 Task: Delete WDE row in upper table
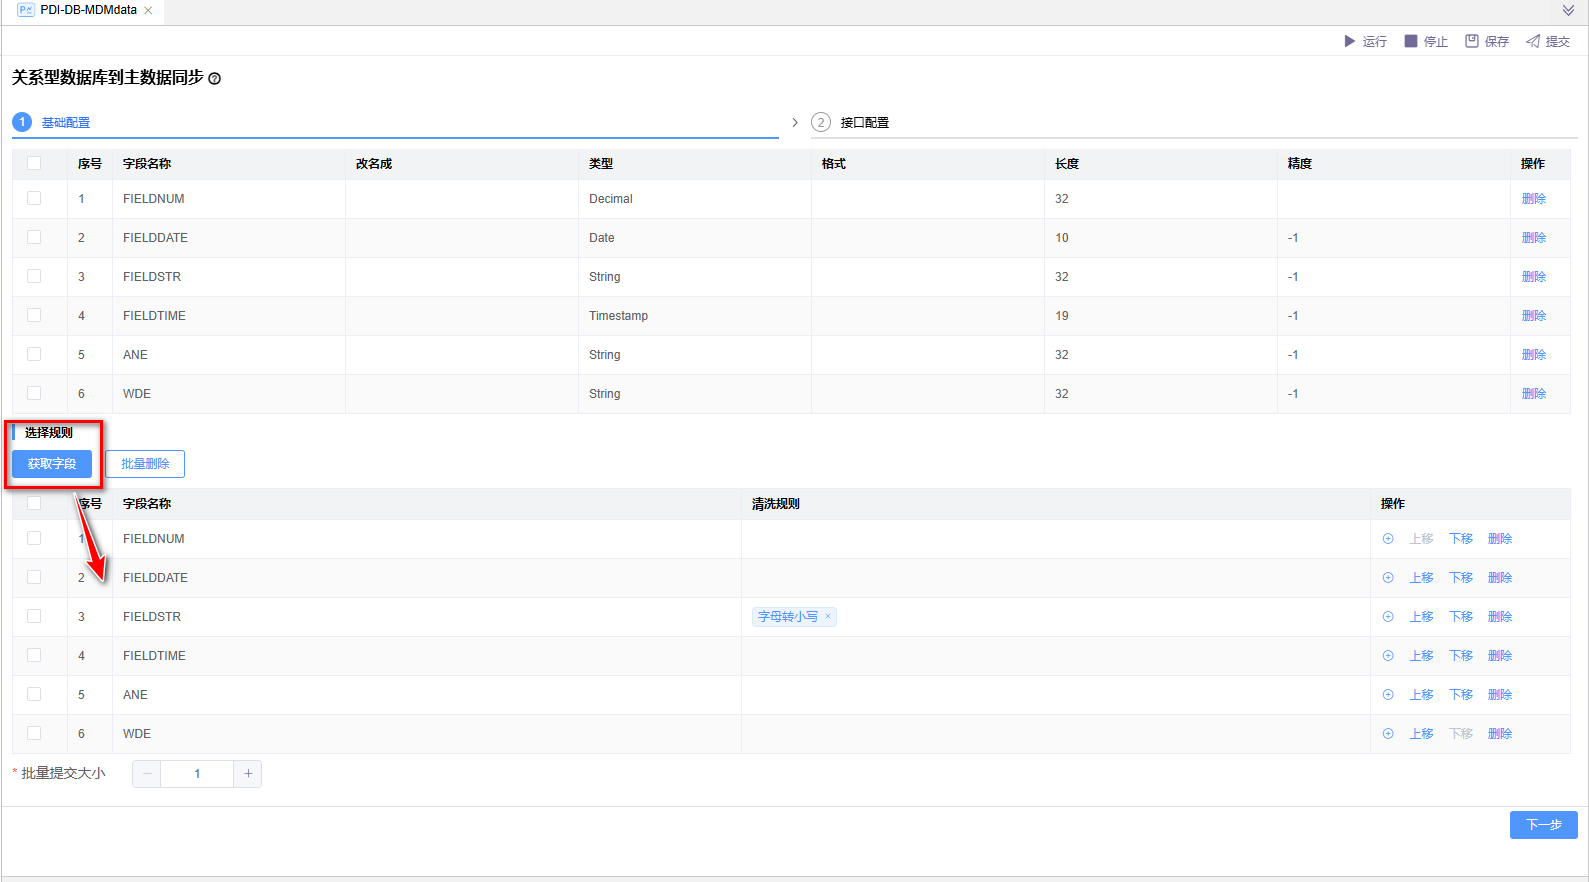click(x=1533, y=394)
